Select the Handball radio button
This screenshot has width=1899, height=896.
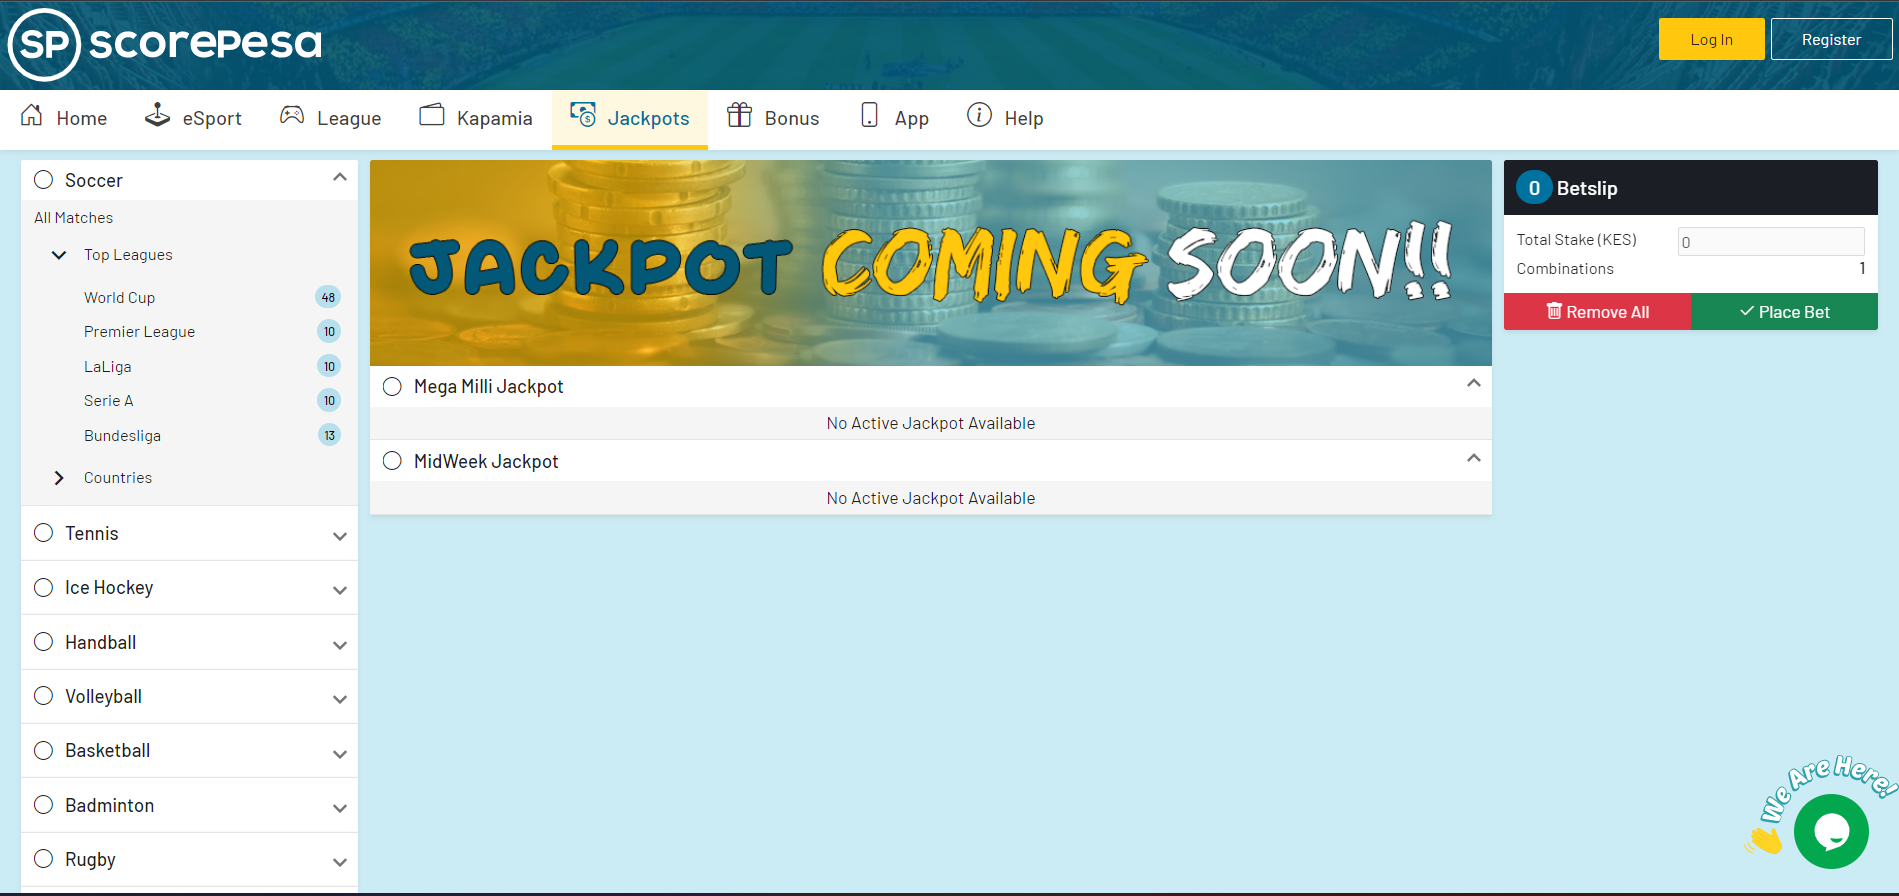point(44,642)
